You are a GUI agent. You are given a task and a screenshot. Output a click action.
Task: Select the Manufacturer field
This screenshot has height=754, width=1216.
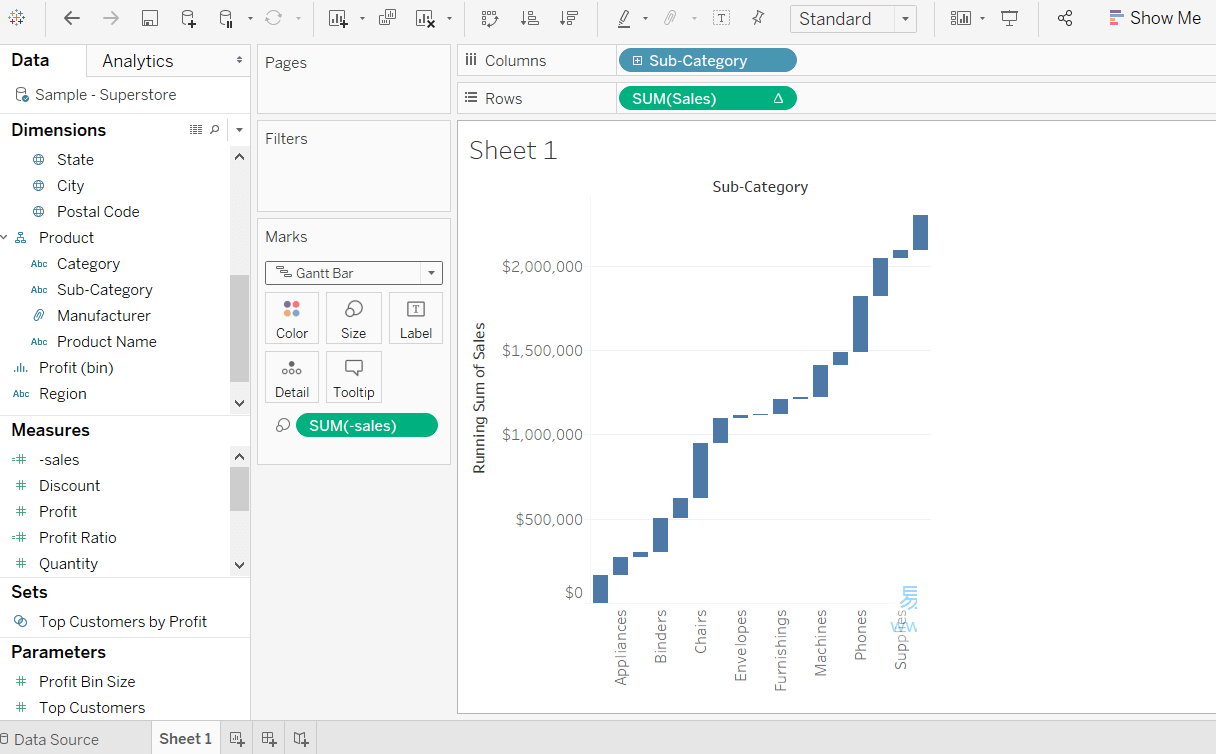click(103, 316)
